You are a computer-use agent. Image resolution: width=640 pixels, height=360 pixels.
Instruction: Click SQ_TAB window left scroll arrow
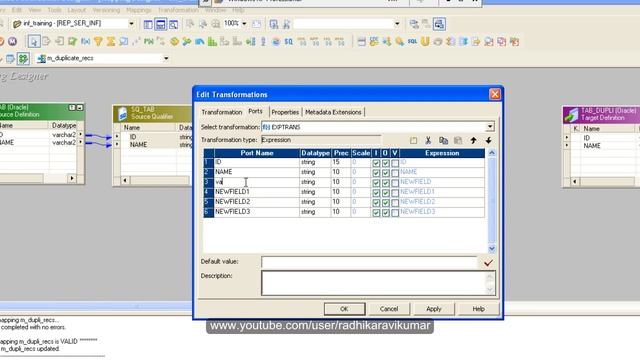click(x=125, y=180)
